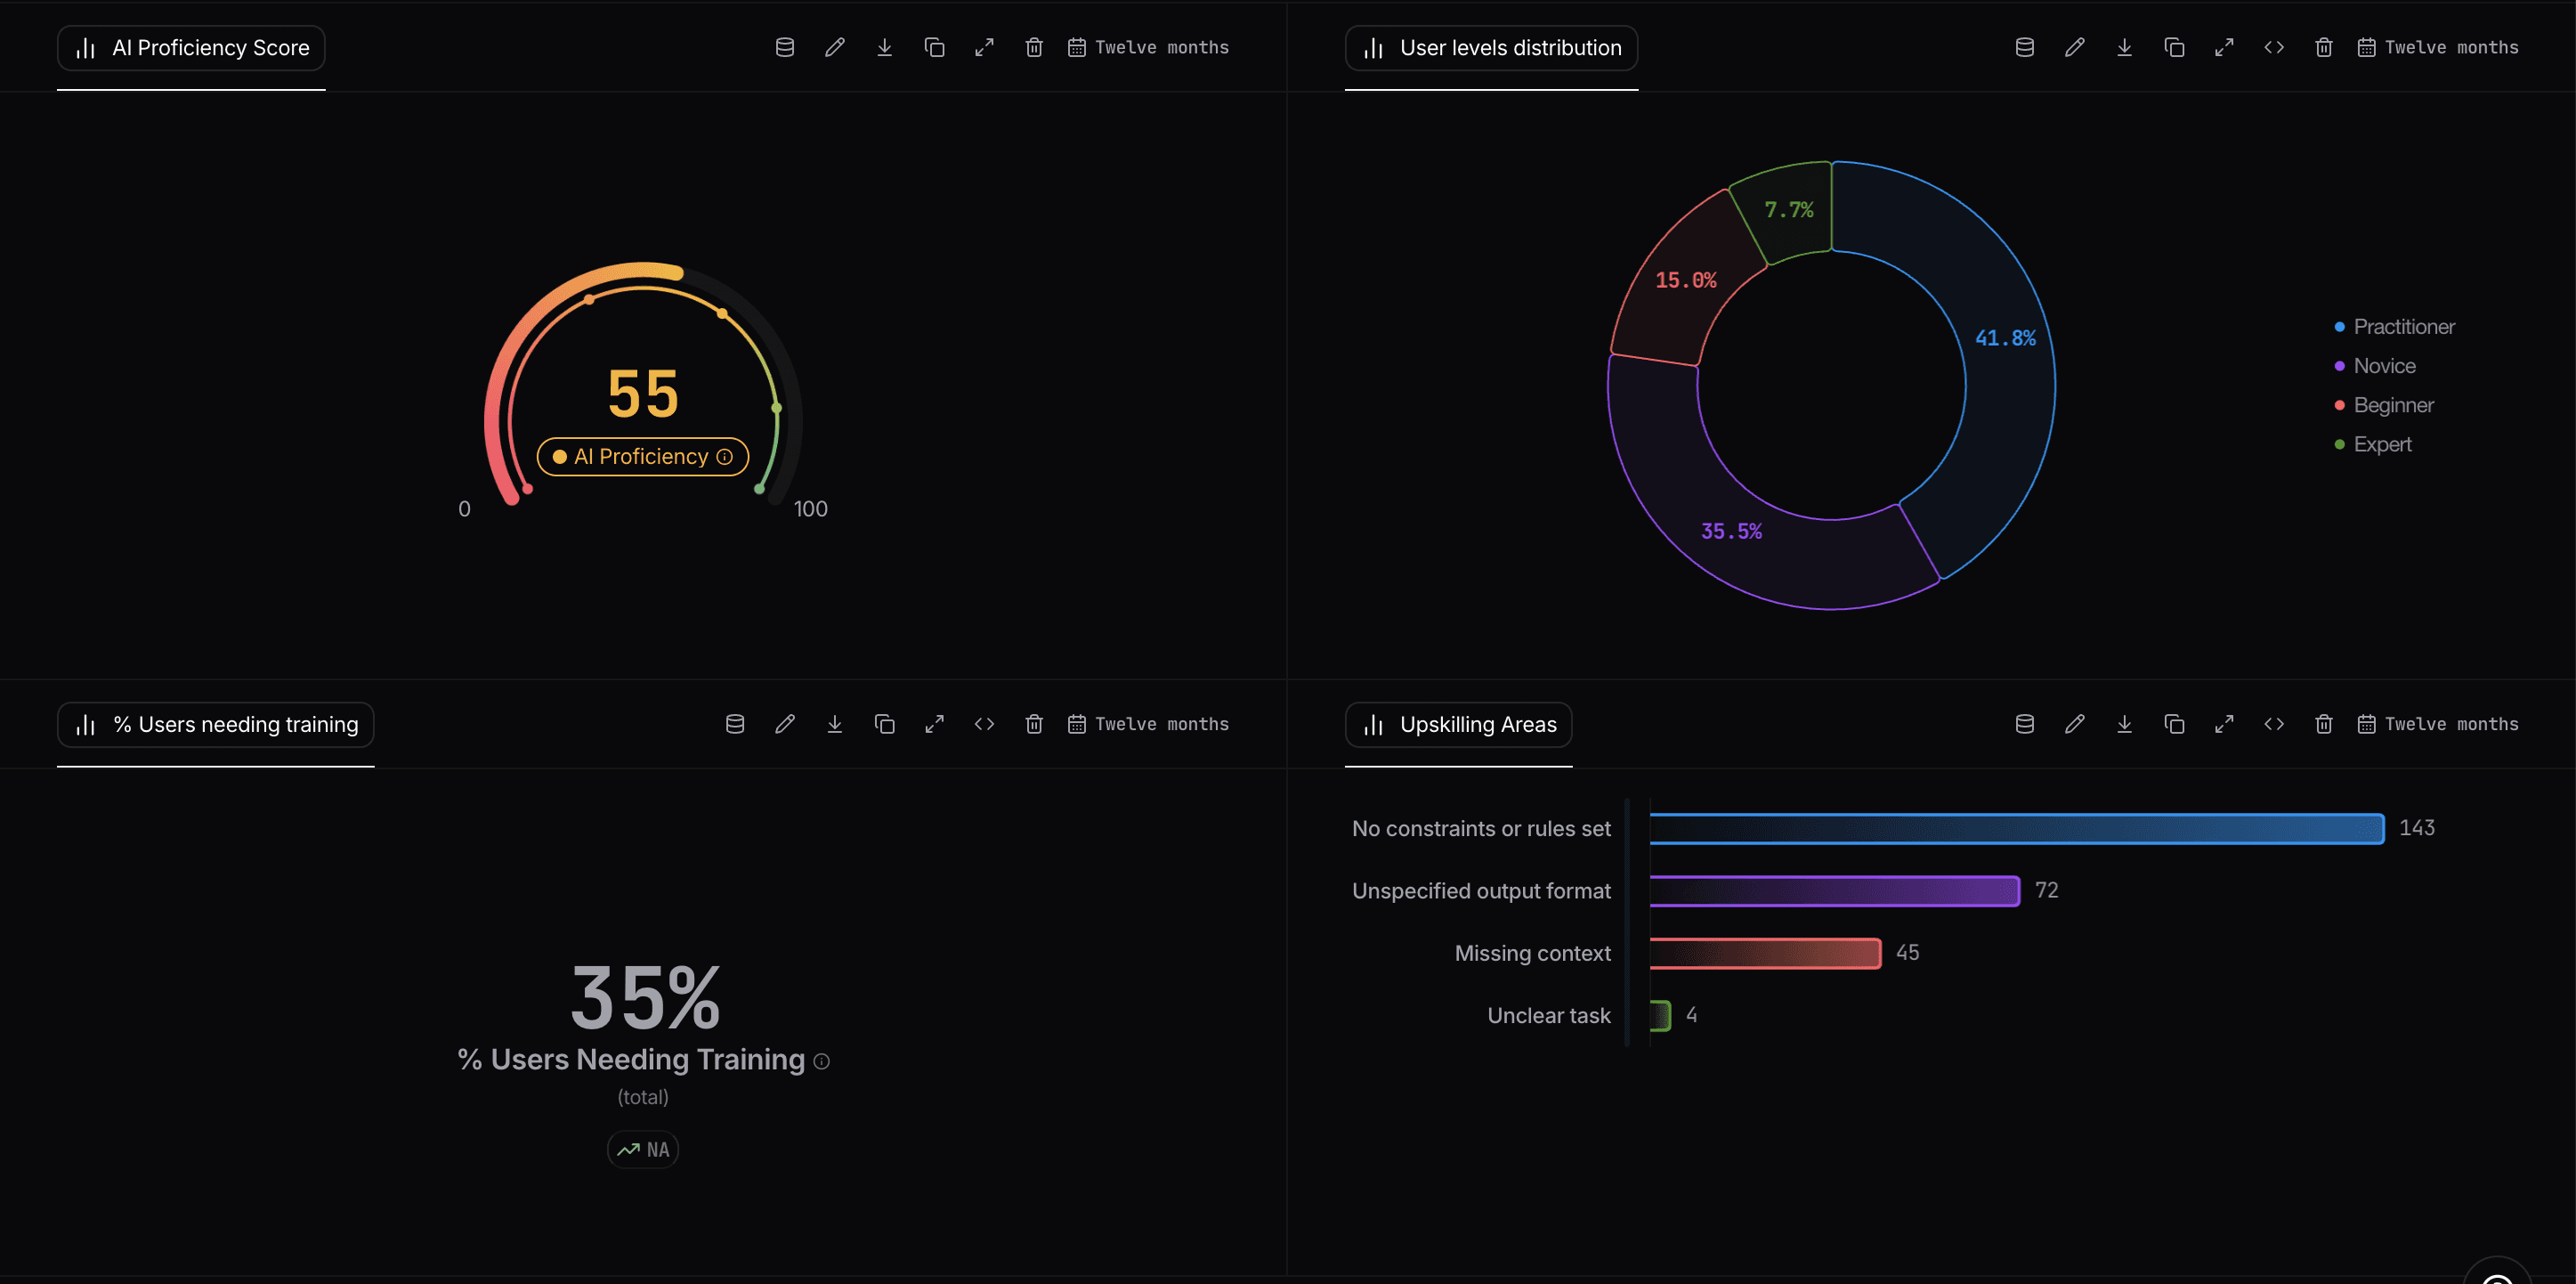This screenshot has width=2576, height=1284.
Task: Click the Unspecified output format bar
Action: 1835,891
